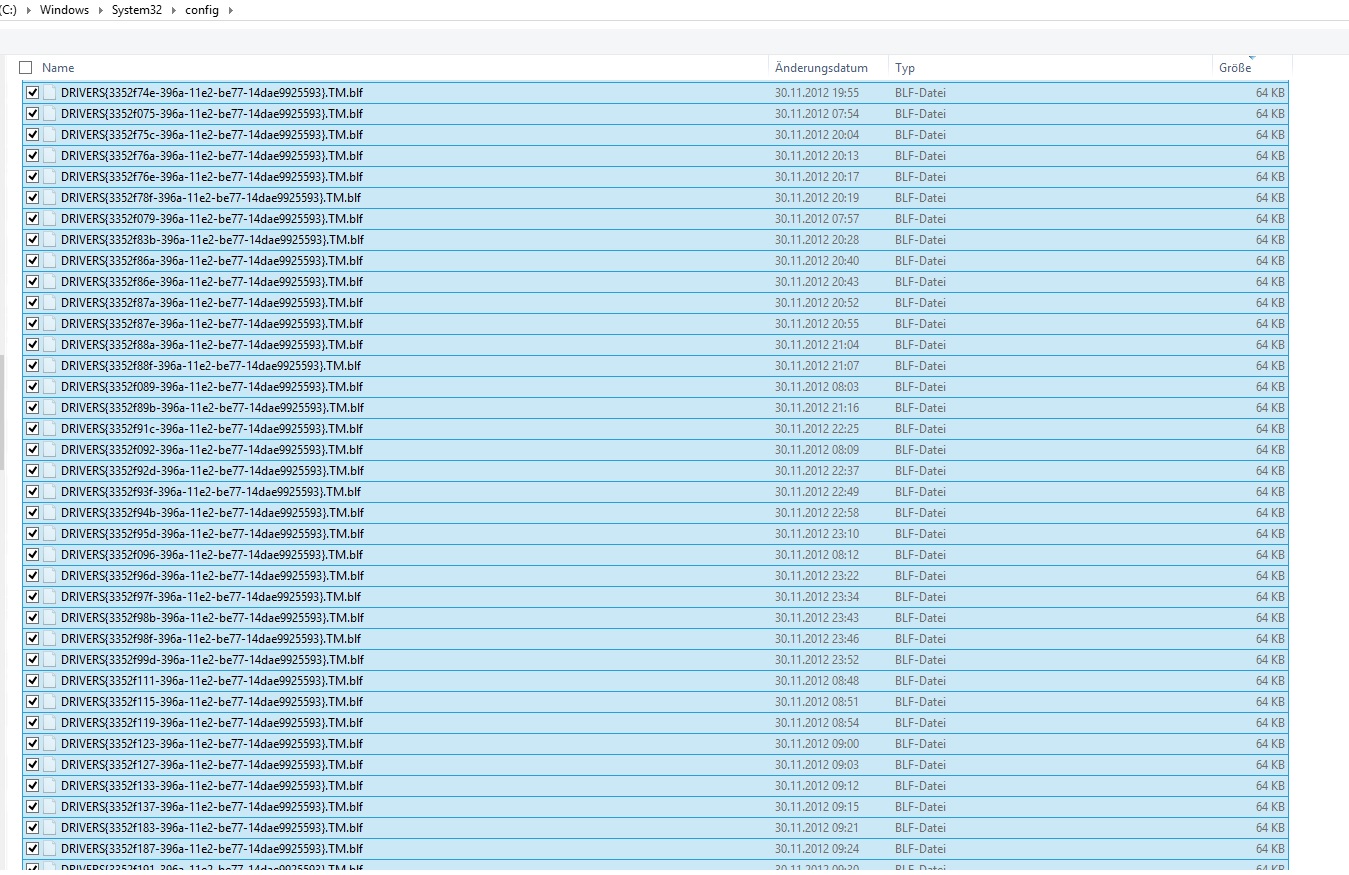Uncheck the DRIVERS{3352f97f-396a…} file checkbox
Screen dimensions: 1349x875
click(x=33, y=597)
